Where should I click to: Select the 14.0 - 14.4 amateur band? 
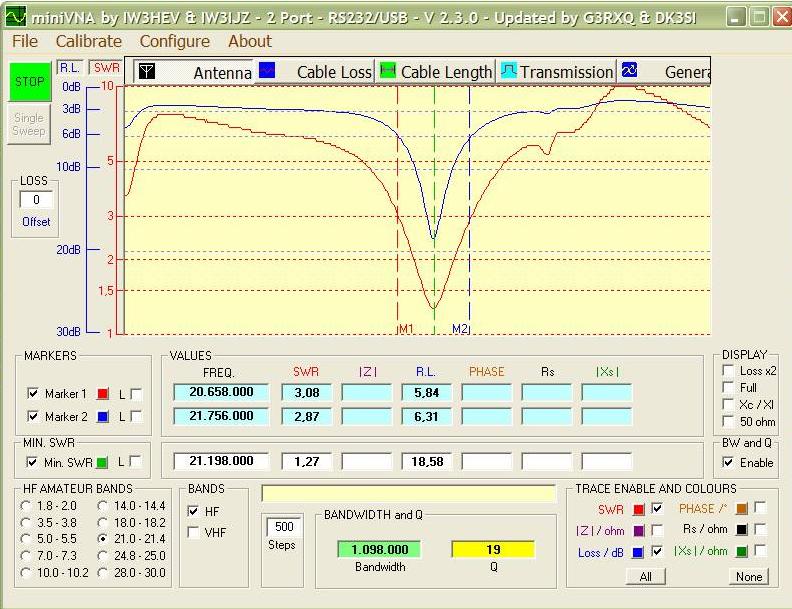(105, 507)
